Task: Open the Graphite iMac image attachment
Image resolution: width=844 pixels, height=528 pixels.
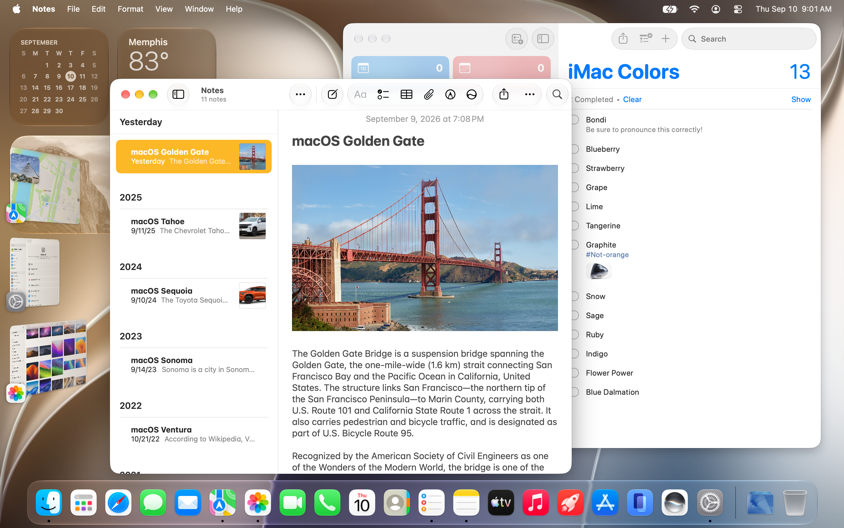Action: coord(599,271)
